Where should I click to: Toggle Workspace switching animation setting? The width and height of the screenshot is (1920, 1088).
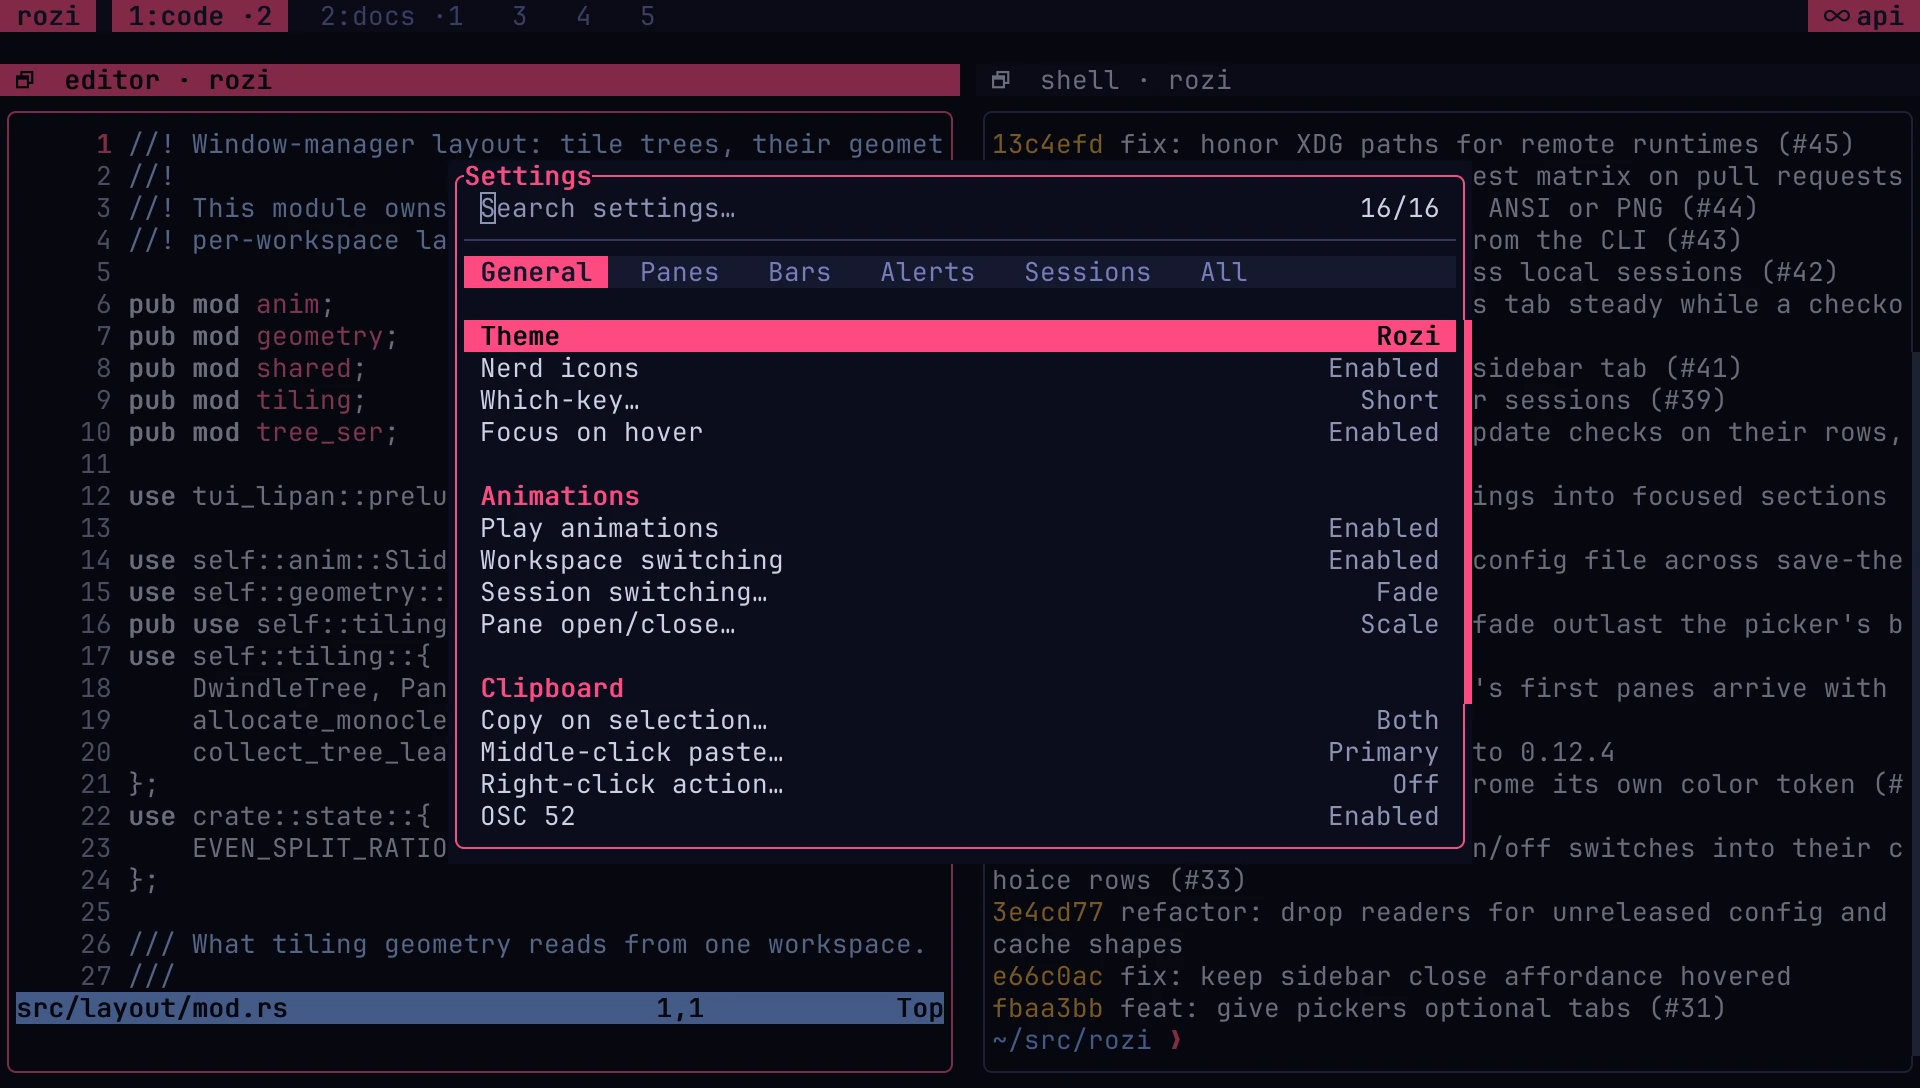(x=960, y=560)
